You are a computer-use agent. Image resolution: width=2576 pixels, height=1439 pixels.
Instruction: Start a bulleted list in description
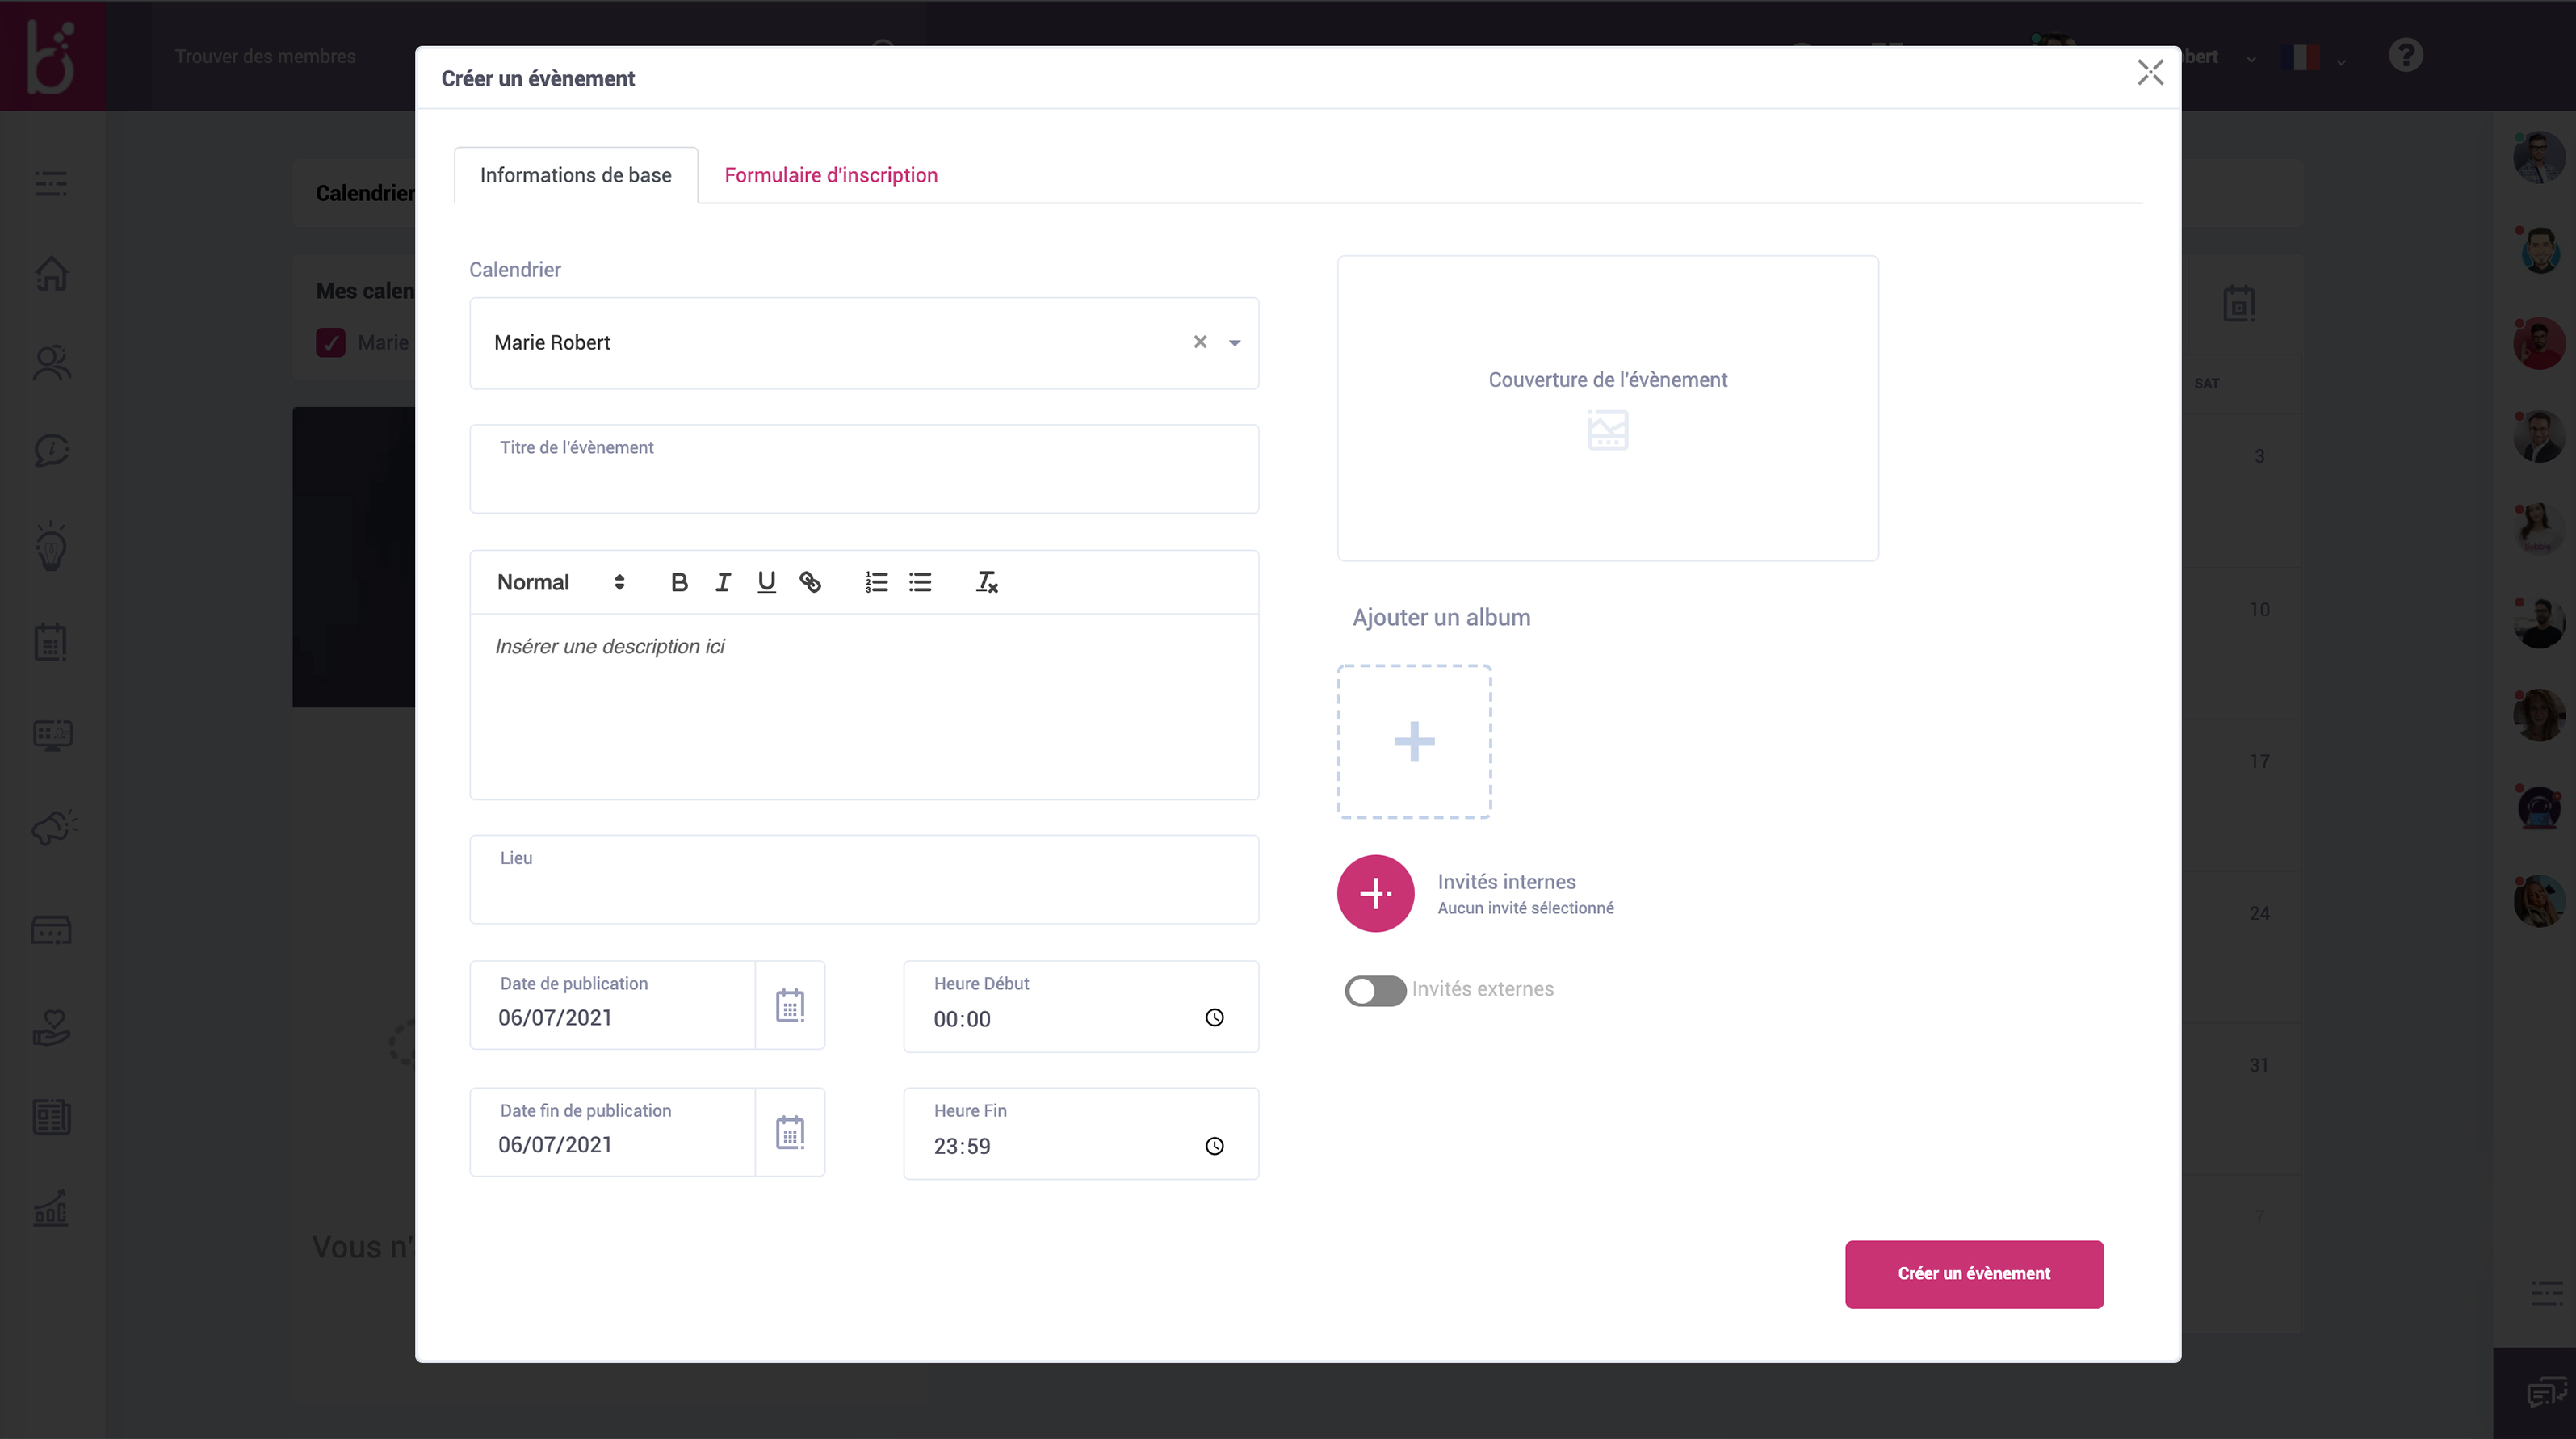tap(920, 582)
